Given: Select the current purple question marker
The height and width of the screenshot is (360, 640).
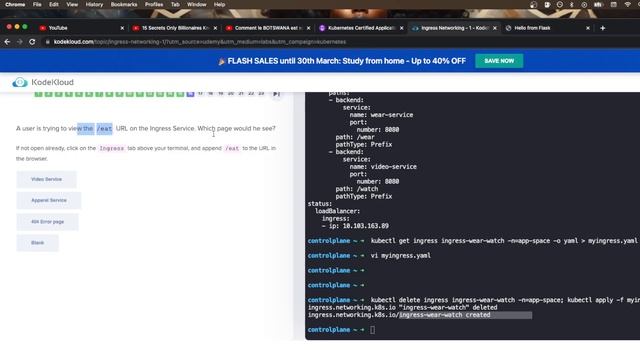Looking at the screenshot, I should tap(190, 93).
